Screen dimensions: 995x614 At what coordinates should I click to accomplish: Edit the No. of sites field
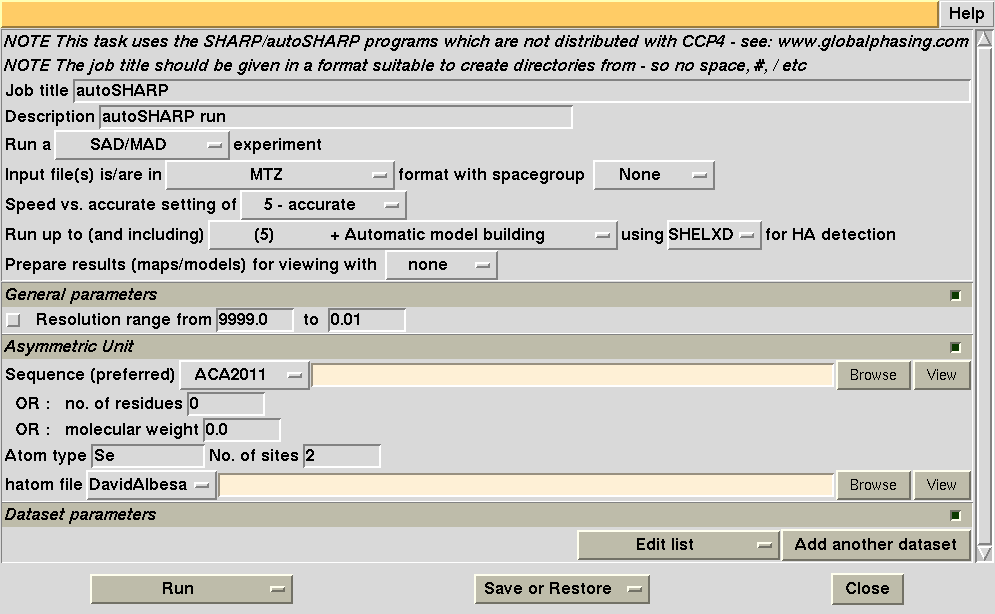coord(341,456)
